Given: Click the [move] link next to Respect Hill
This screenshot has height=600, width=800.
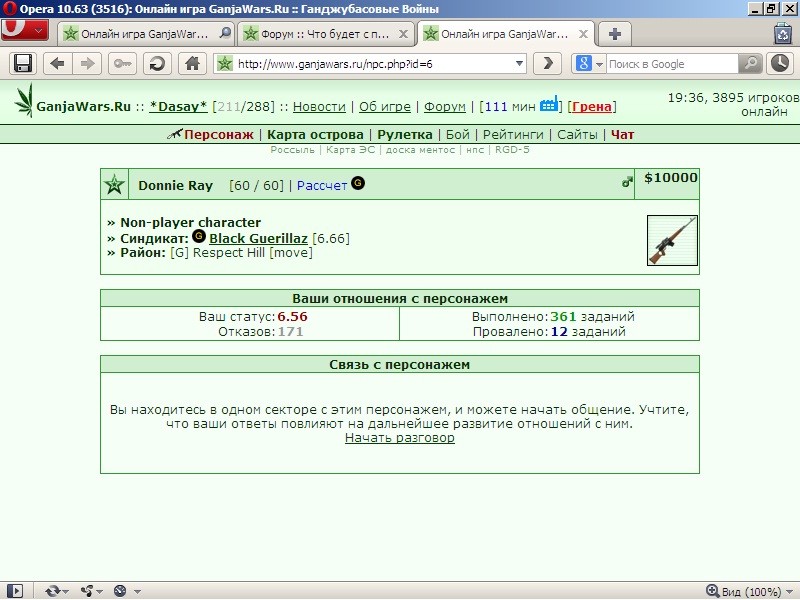Looking at the screenshot, I should (x=291, y=253).
